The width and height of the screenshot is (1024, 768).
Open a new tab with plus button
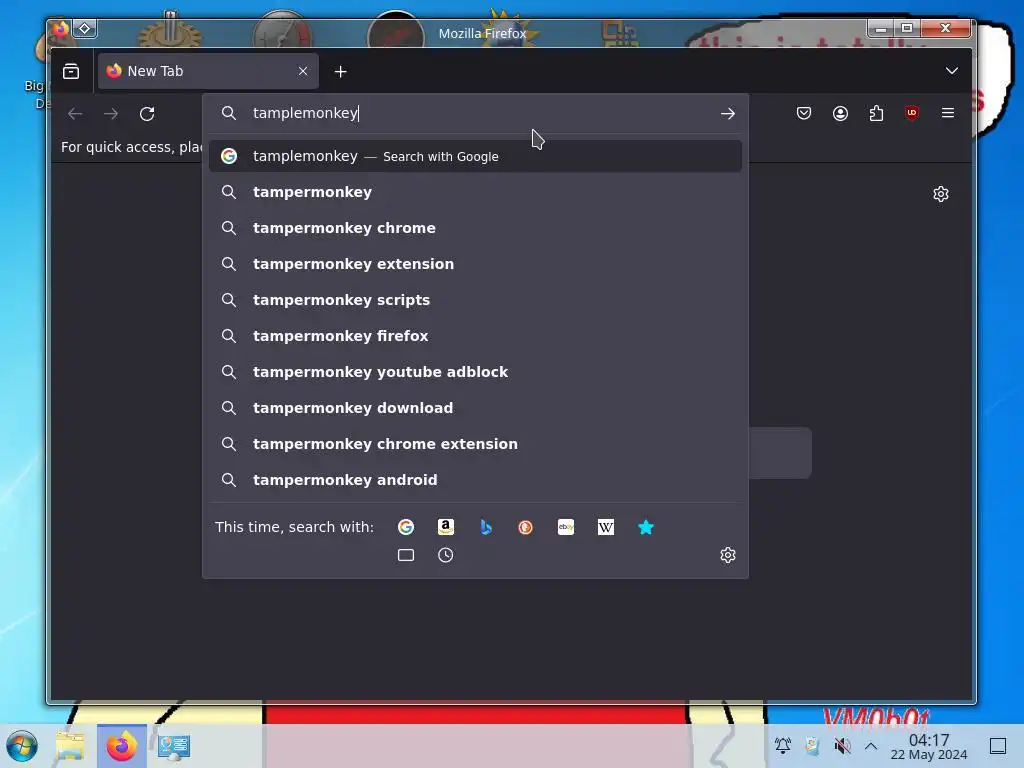coord(340,72)
